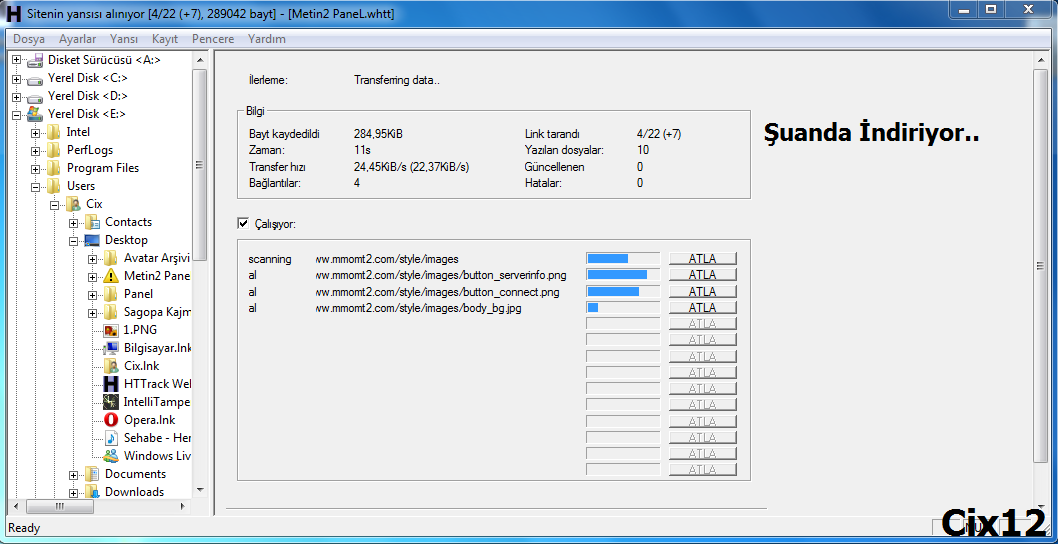Select the Yerel Disk D: drive icon
The height and width of the screenshot is (544, 1058).
pos(36,97)
